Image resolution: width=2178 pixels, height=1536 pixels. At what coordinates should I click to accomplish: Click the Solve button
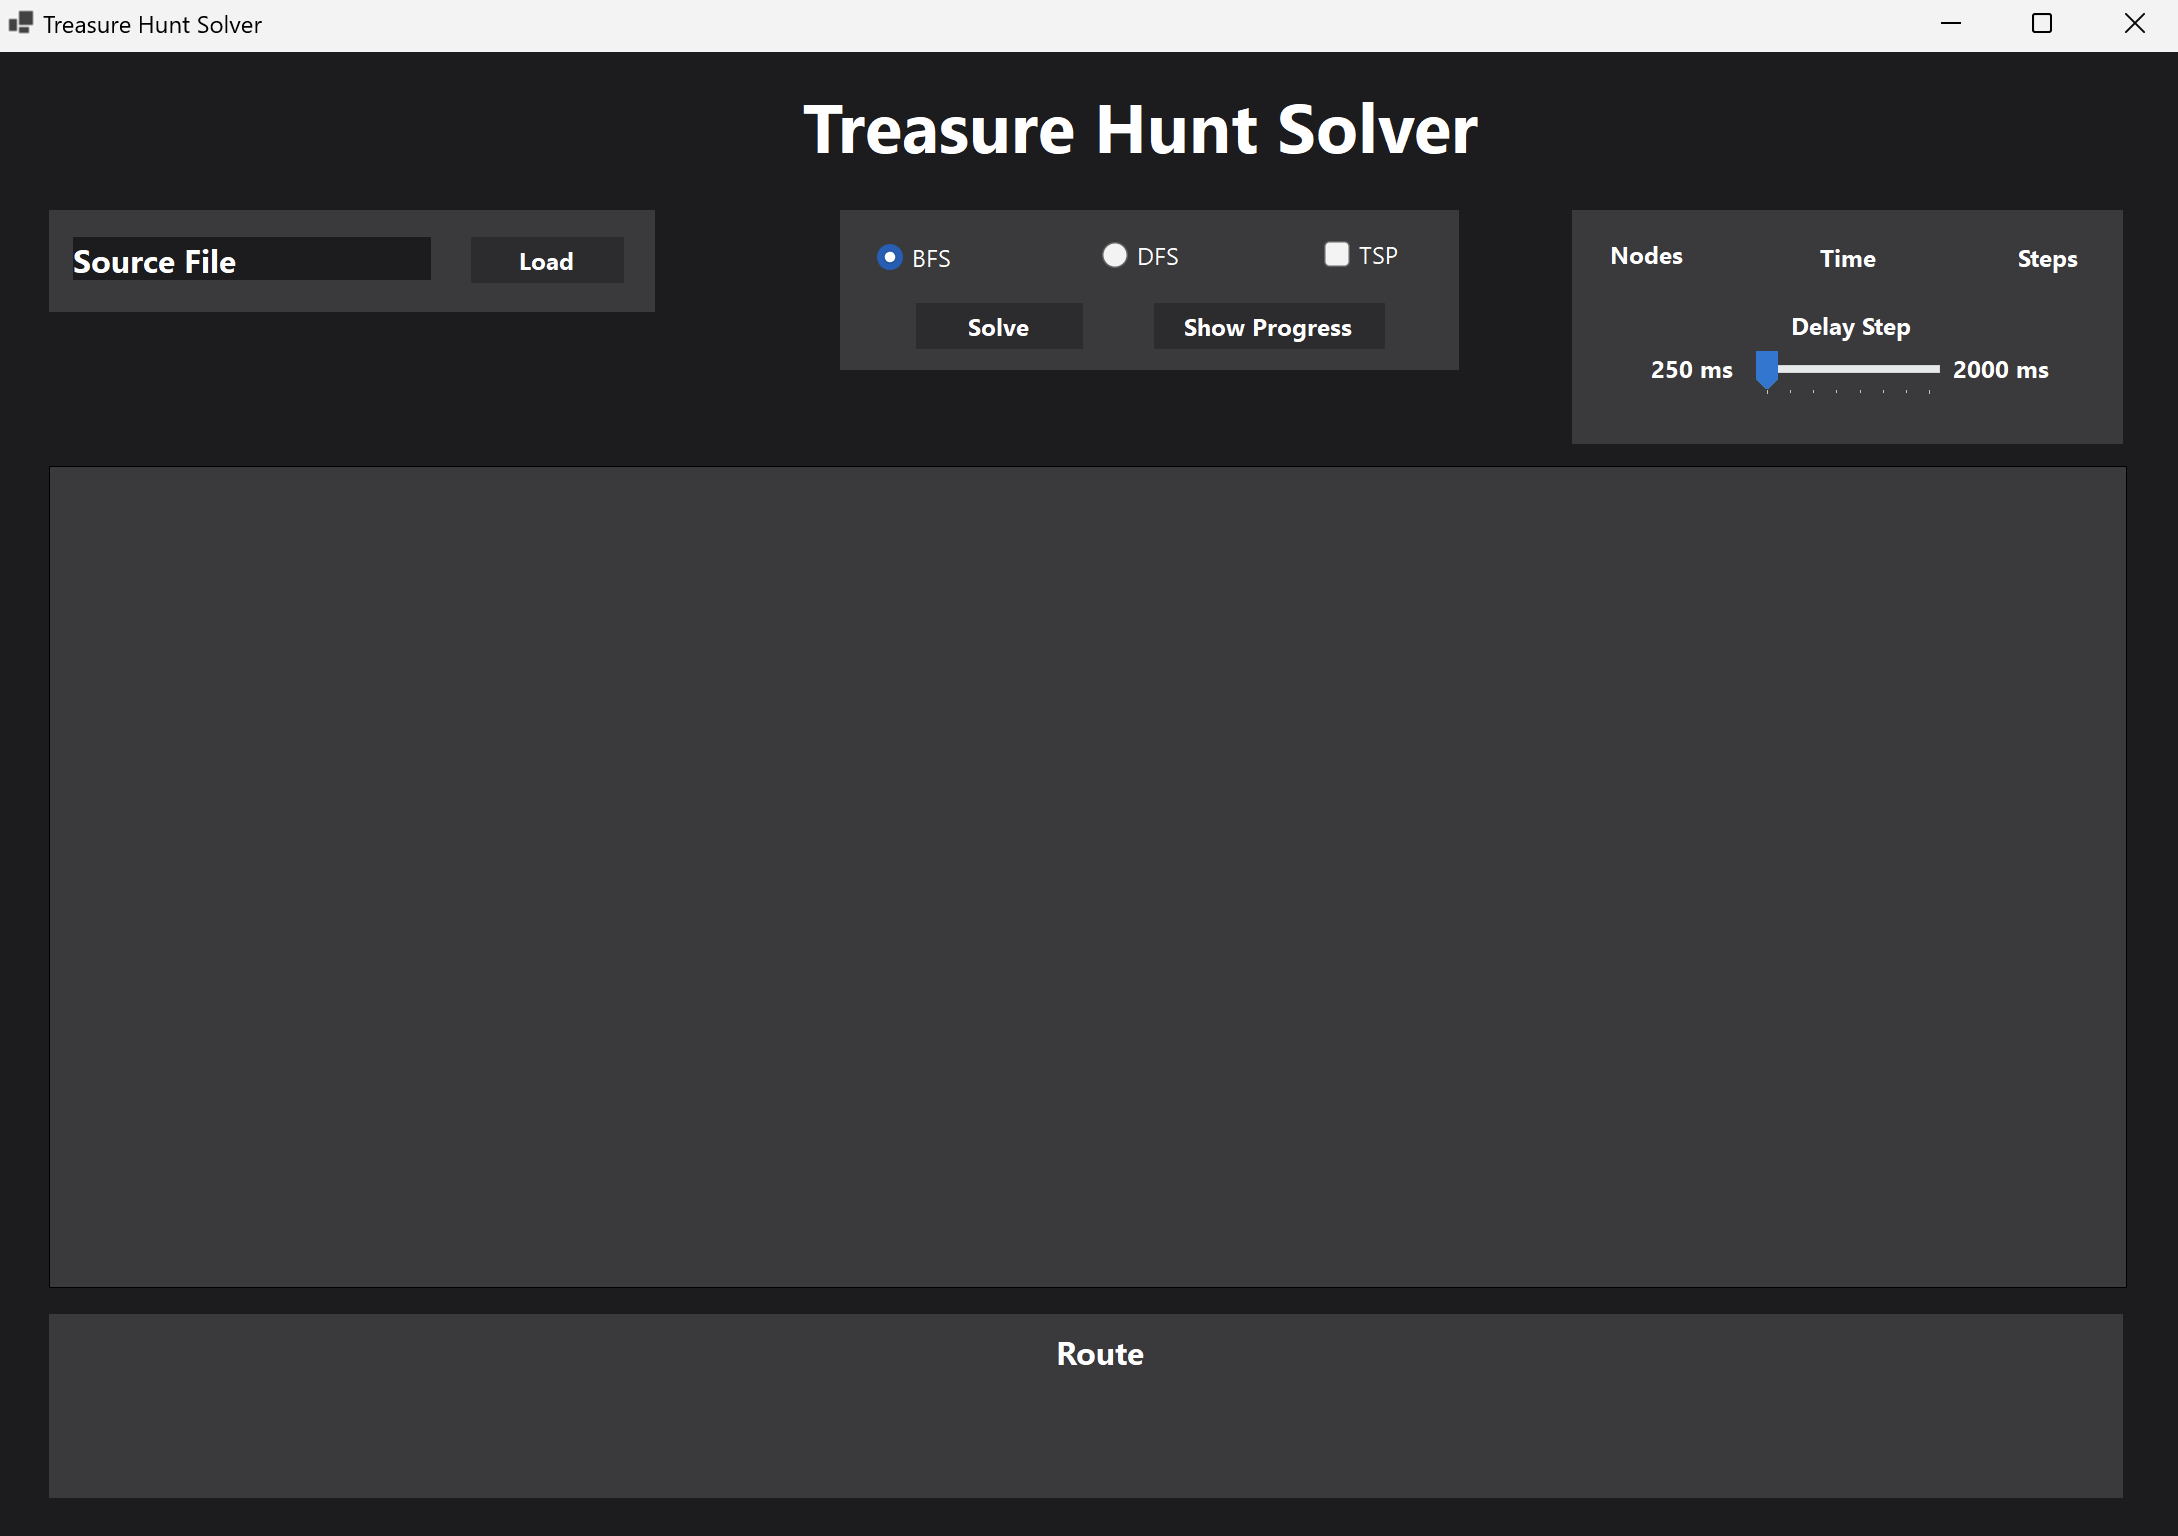(x=998, y=327)
